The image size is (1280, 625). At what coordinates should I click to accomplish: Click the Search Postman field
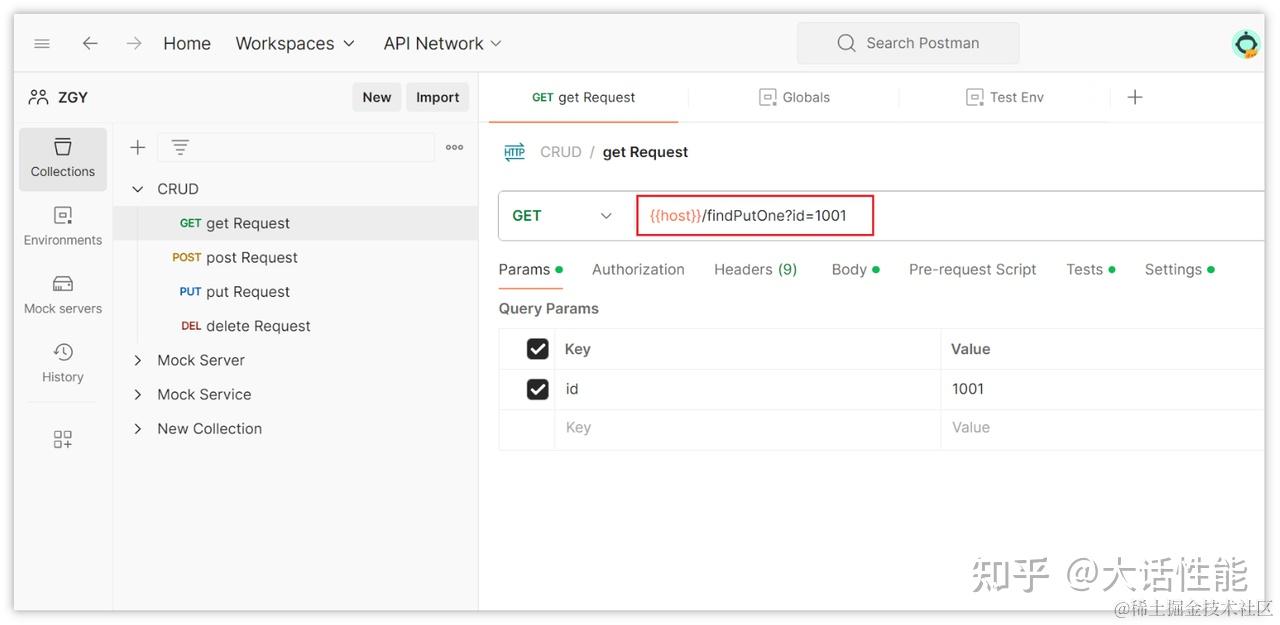tap(908, 43)
